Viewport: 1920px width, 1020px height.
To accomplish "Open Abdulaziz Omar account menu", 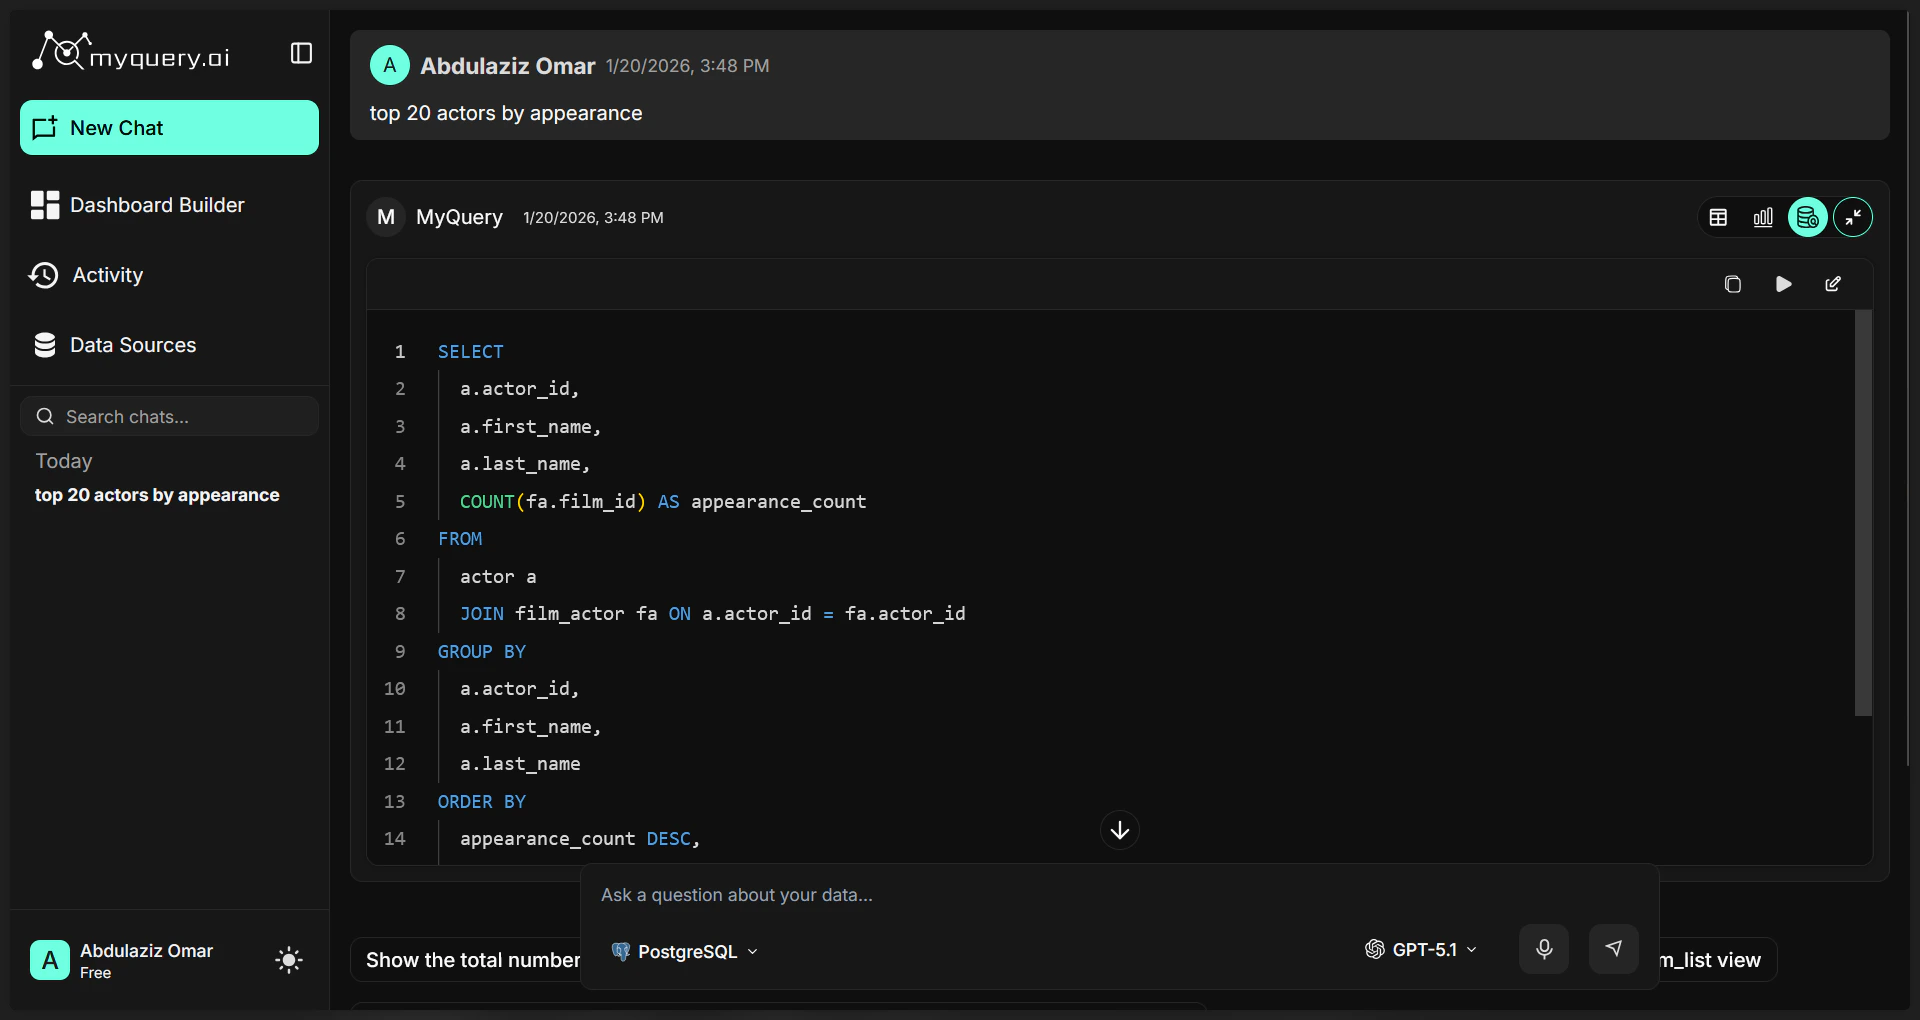I will (122, 960).
